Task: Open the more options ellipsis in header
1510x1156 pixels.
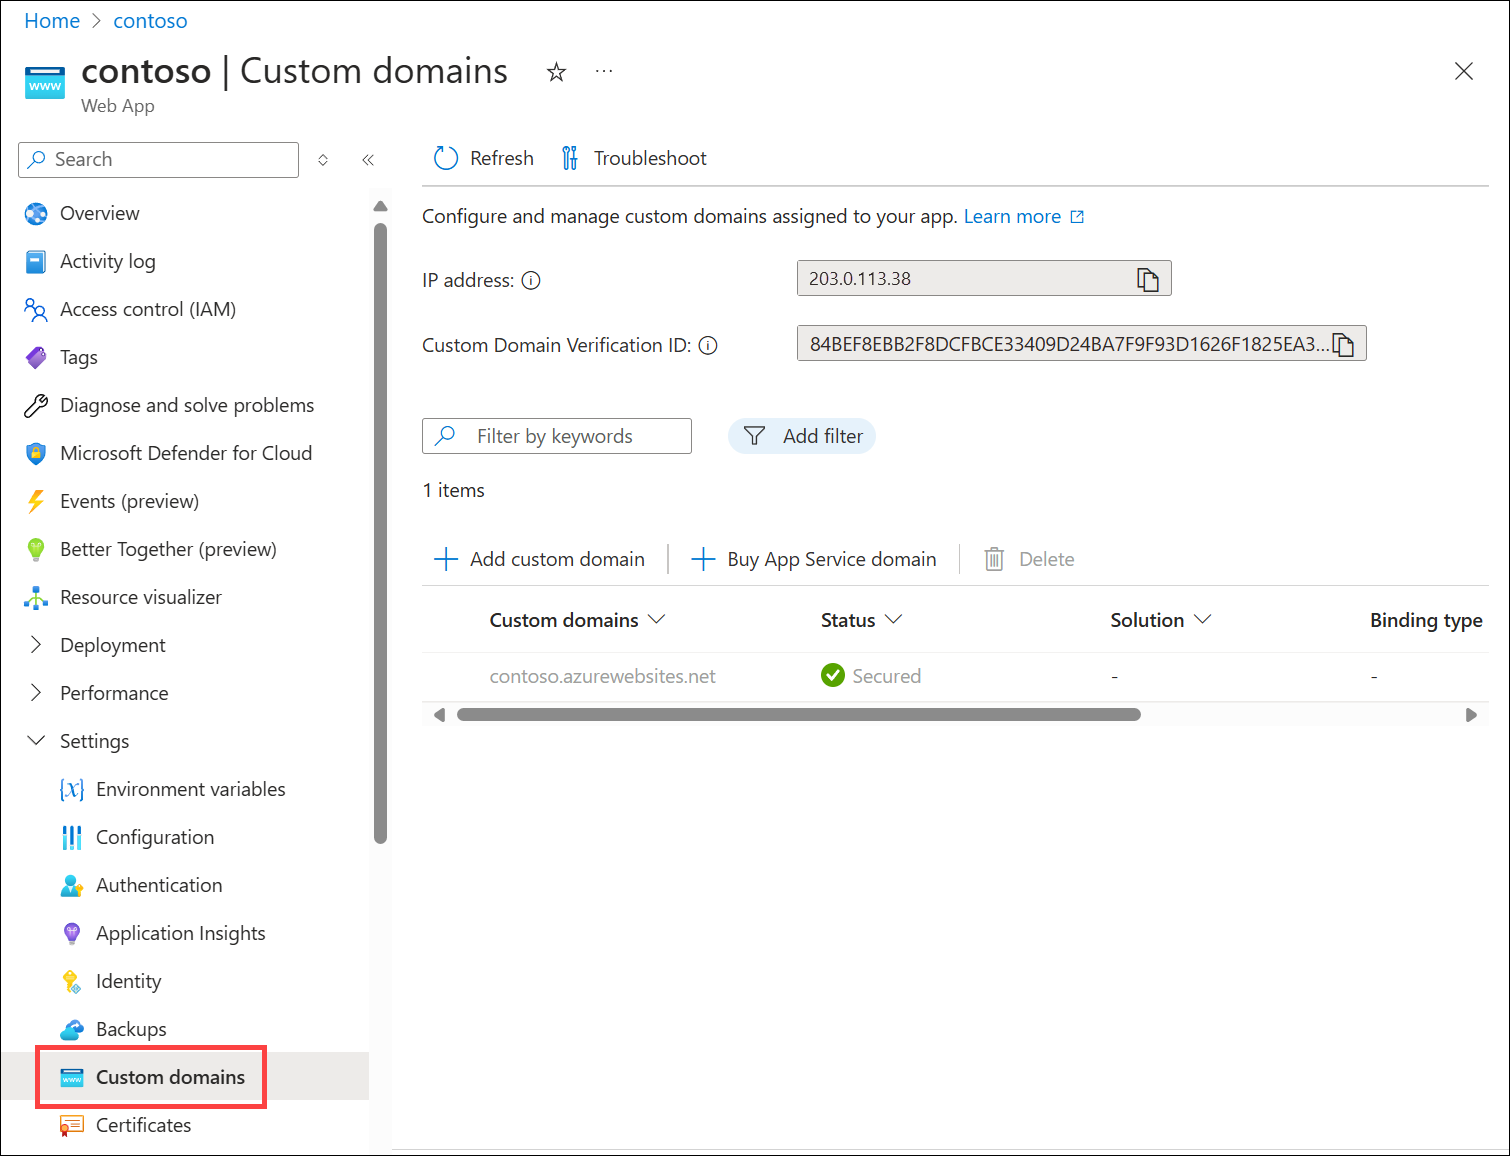Action: click(x=604, y=72)
